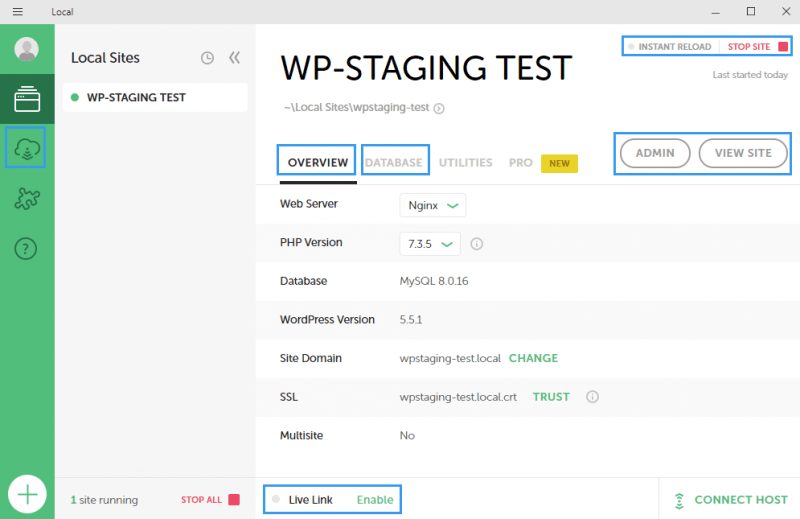Toggle the Live Link status indicator
Viewport: 800px width, 519px height.
click(x=276, y=499)
